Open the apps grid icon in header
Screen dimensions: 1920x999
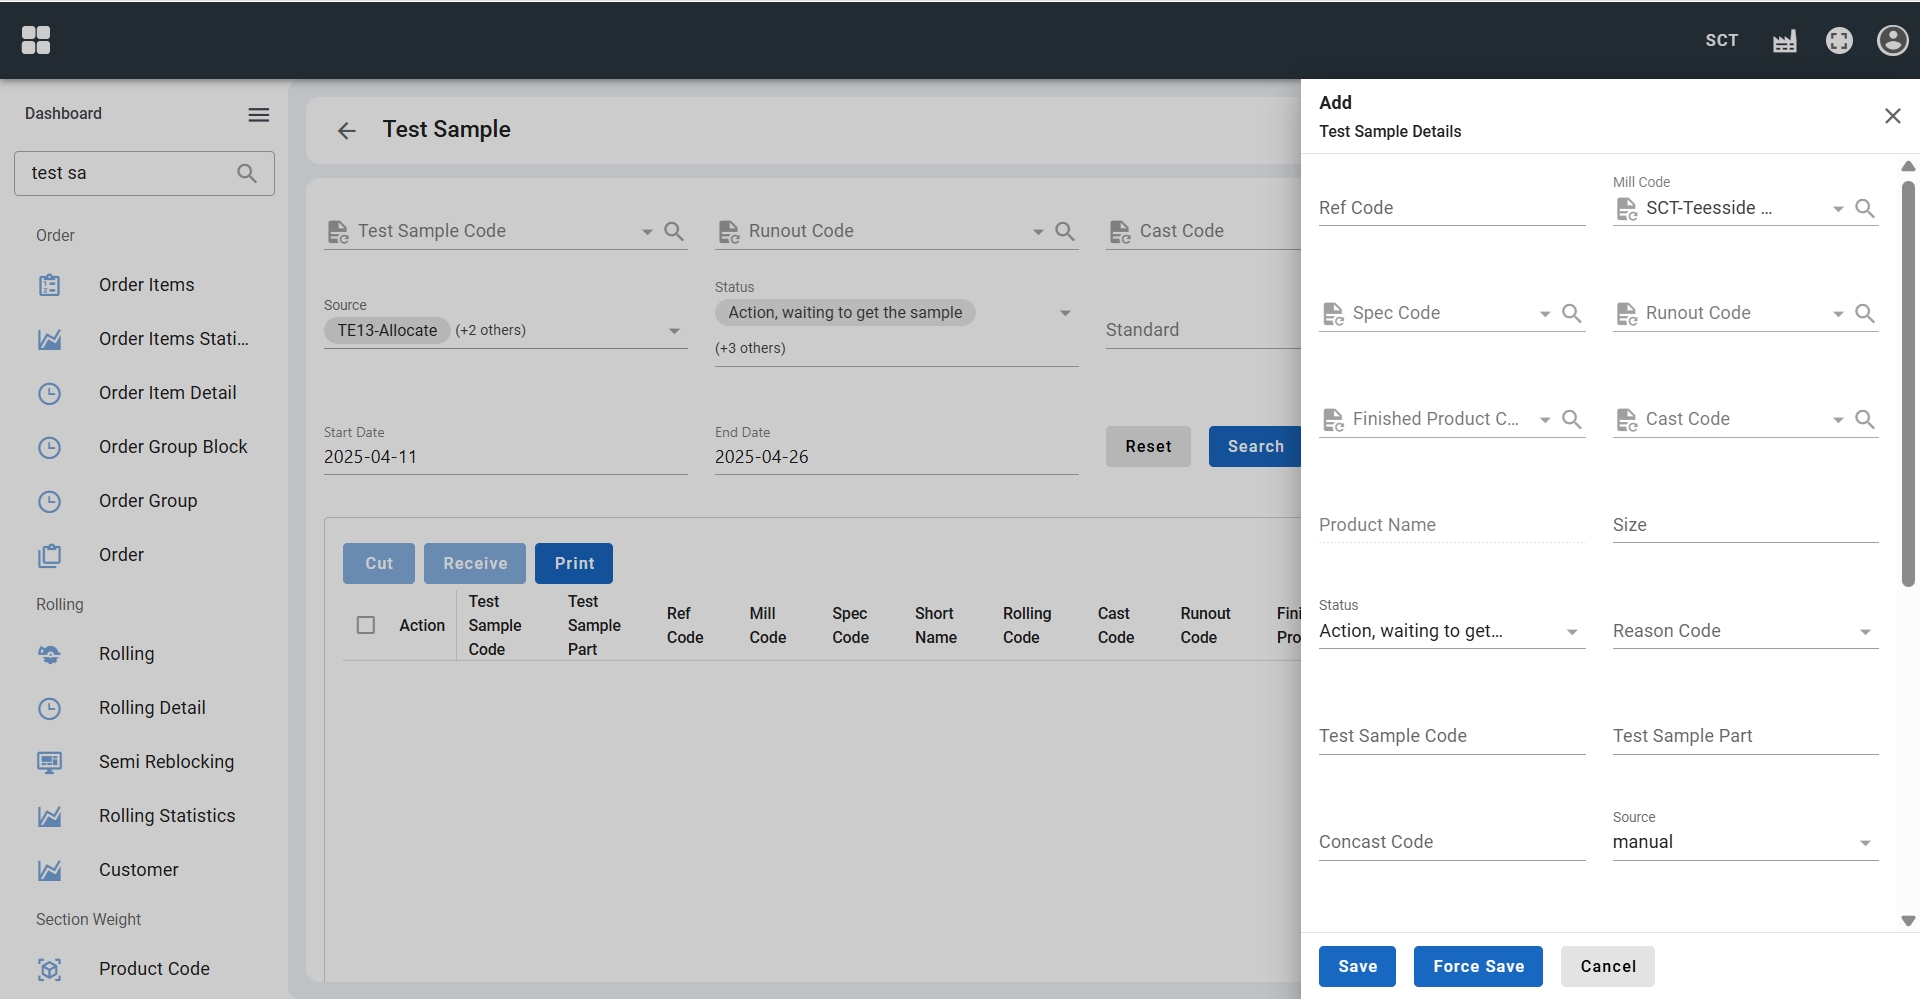36,40
